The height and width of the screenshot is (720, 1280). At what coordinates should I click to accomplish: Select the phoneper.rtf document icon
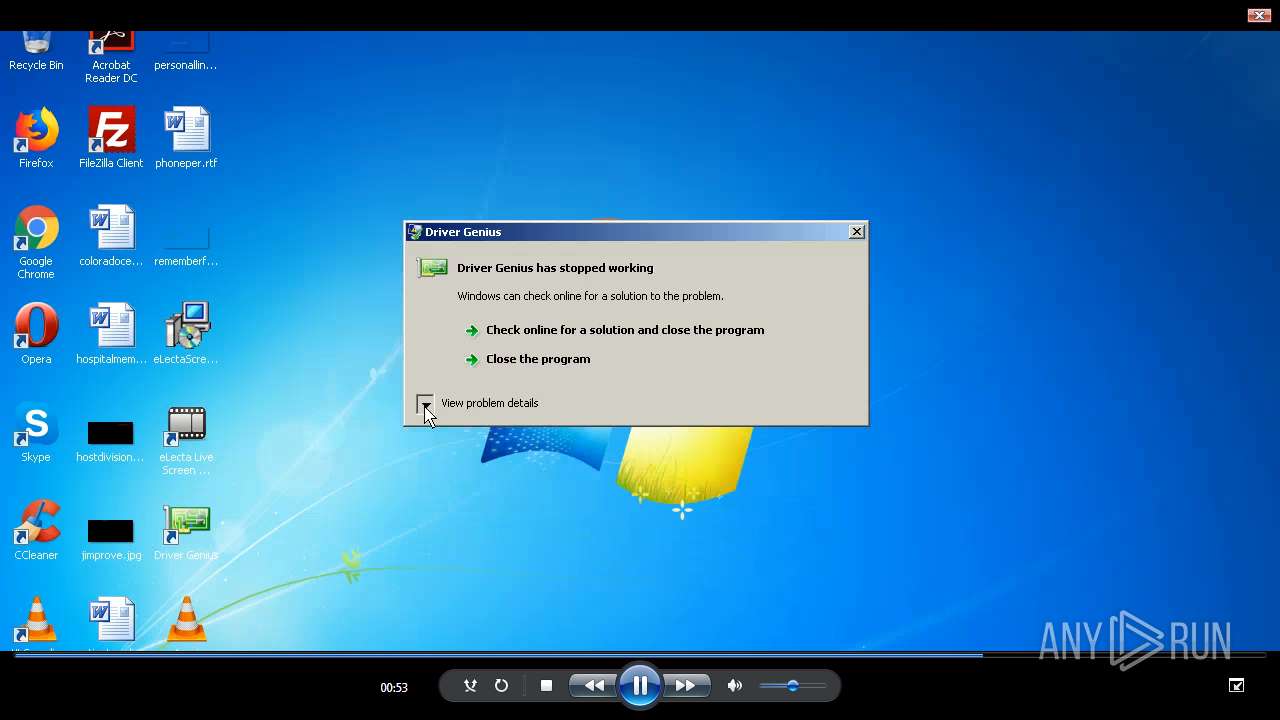[x=186, y=137]
